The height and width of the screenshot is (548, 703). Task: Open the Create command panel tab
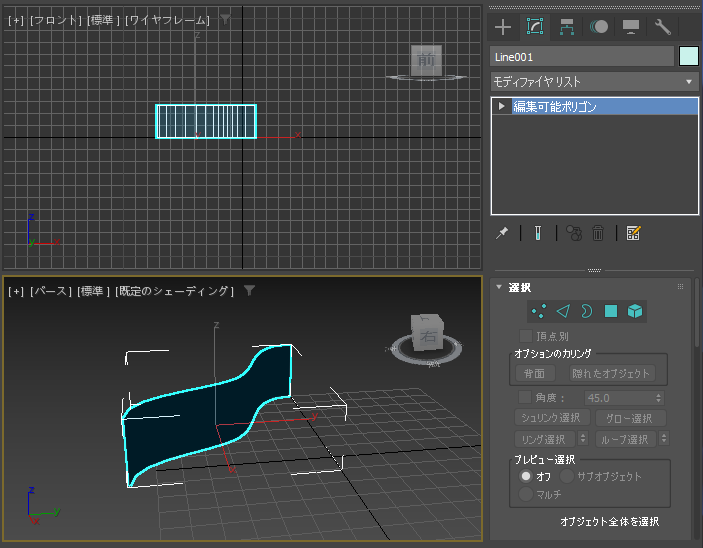tap(503, 27)
